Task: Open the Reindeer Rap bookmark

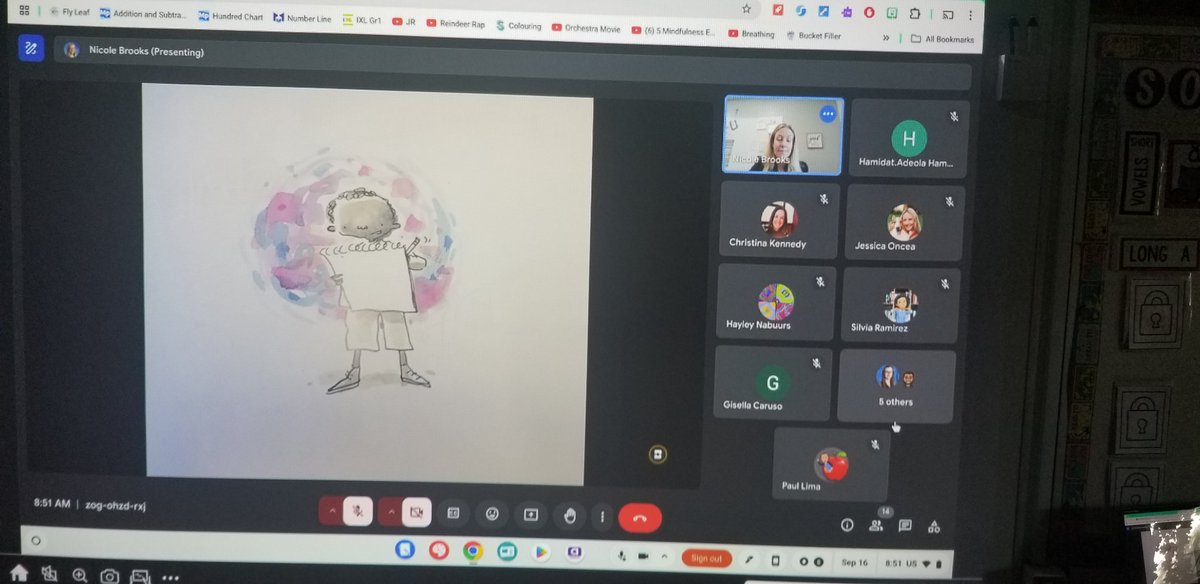Action: pos(455,23)
